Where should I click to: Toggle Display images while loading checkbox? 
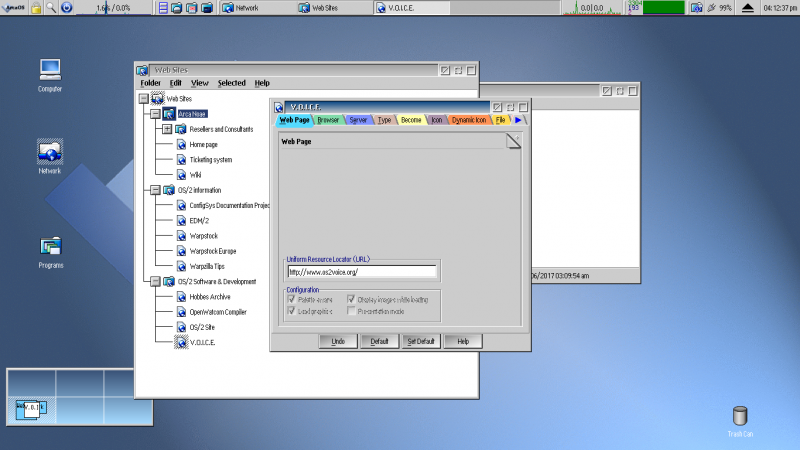click(351, 299)
